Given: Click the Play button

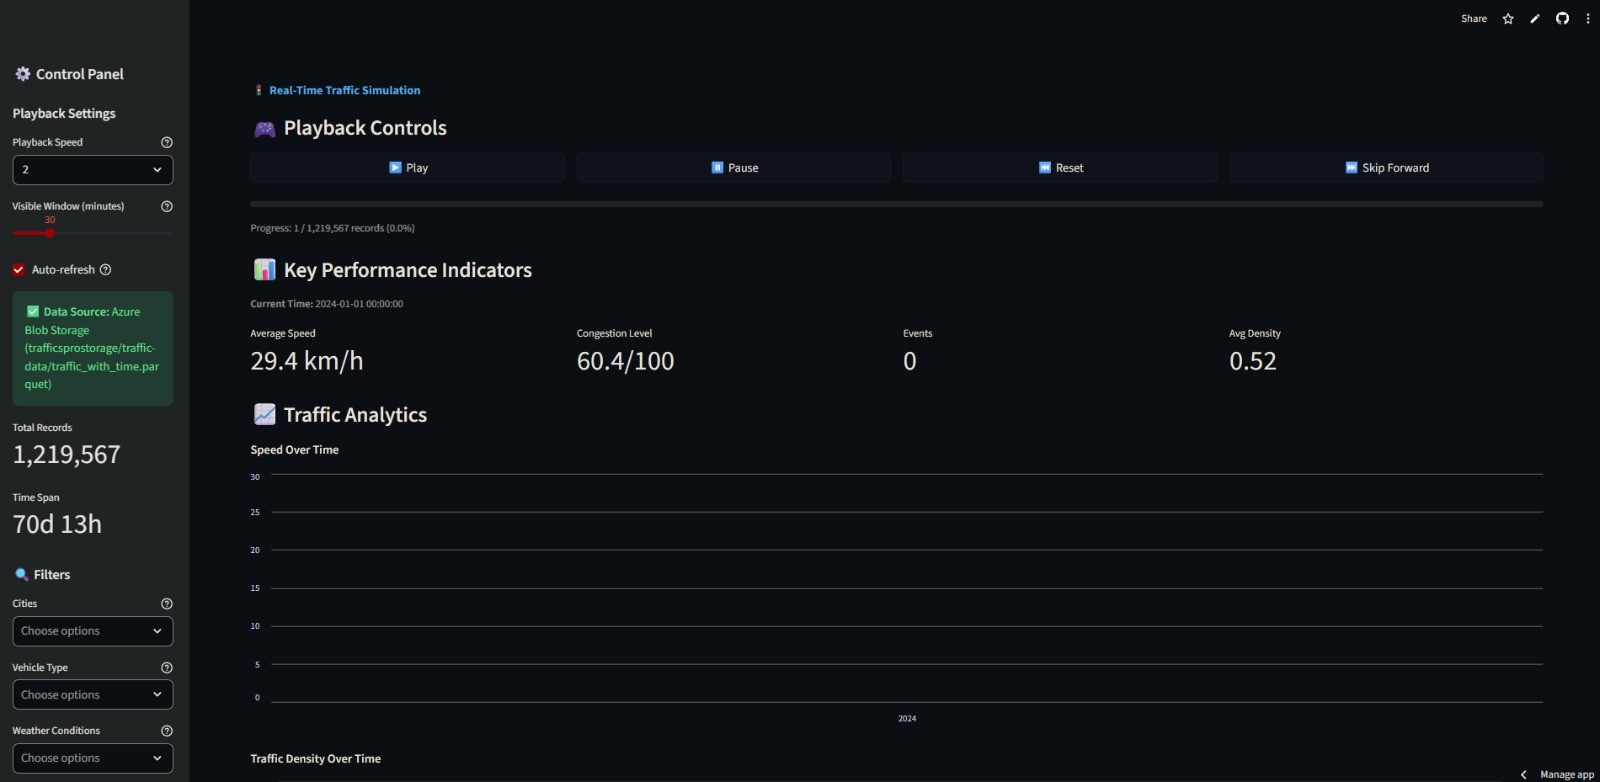Looking at the screenshot, I should [407, 168].
